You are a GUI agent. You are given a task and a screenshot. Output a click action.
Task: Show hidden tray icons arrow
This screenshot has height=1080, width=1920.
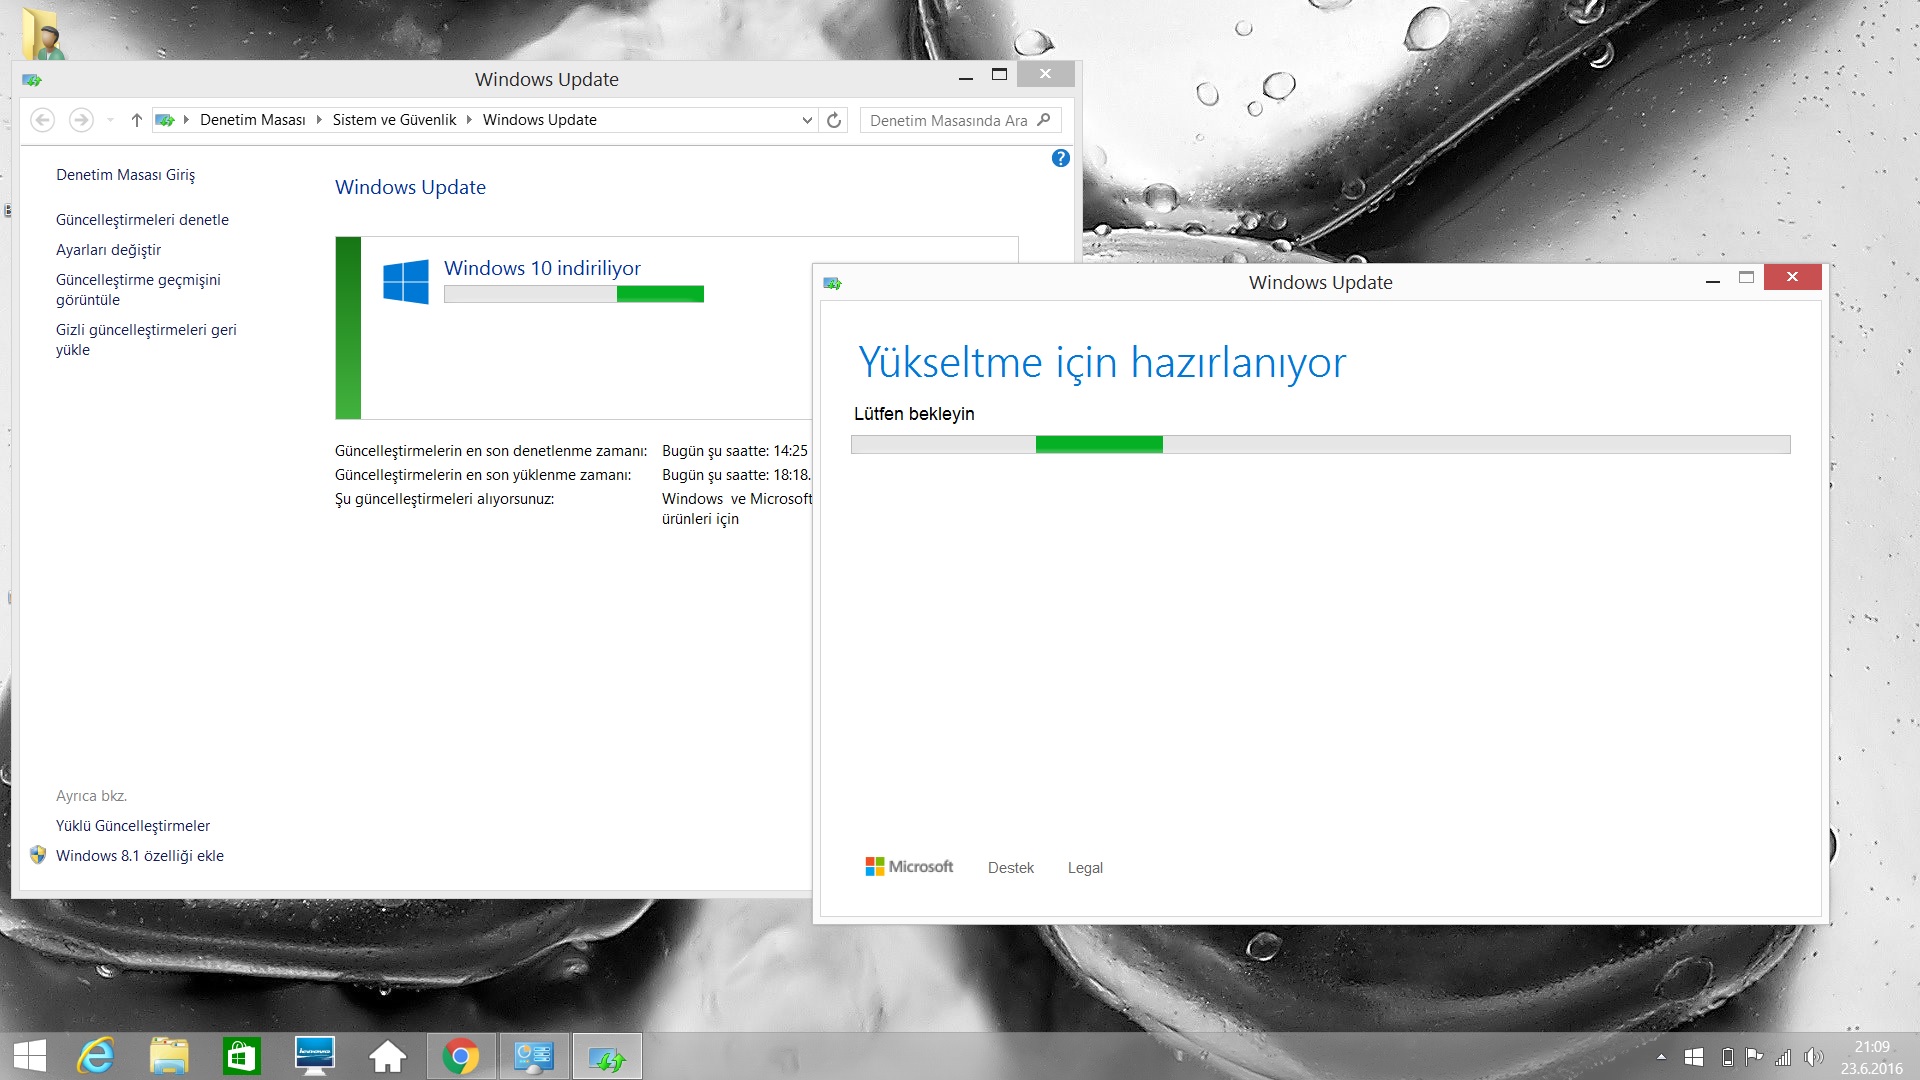1661,1057
